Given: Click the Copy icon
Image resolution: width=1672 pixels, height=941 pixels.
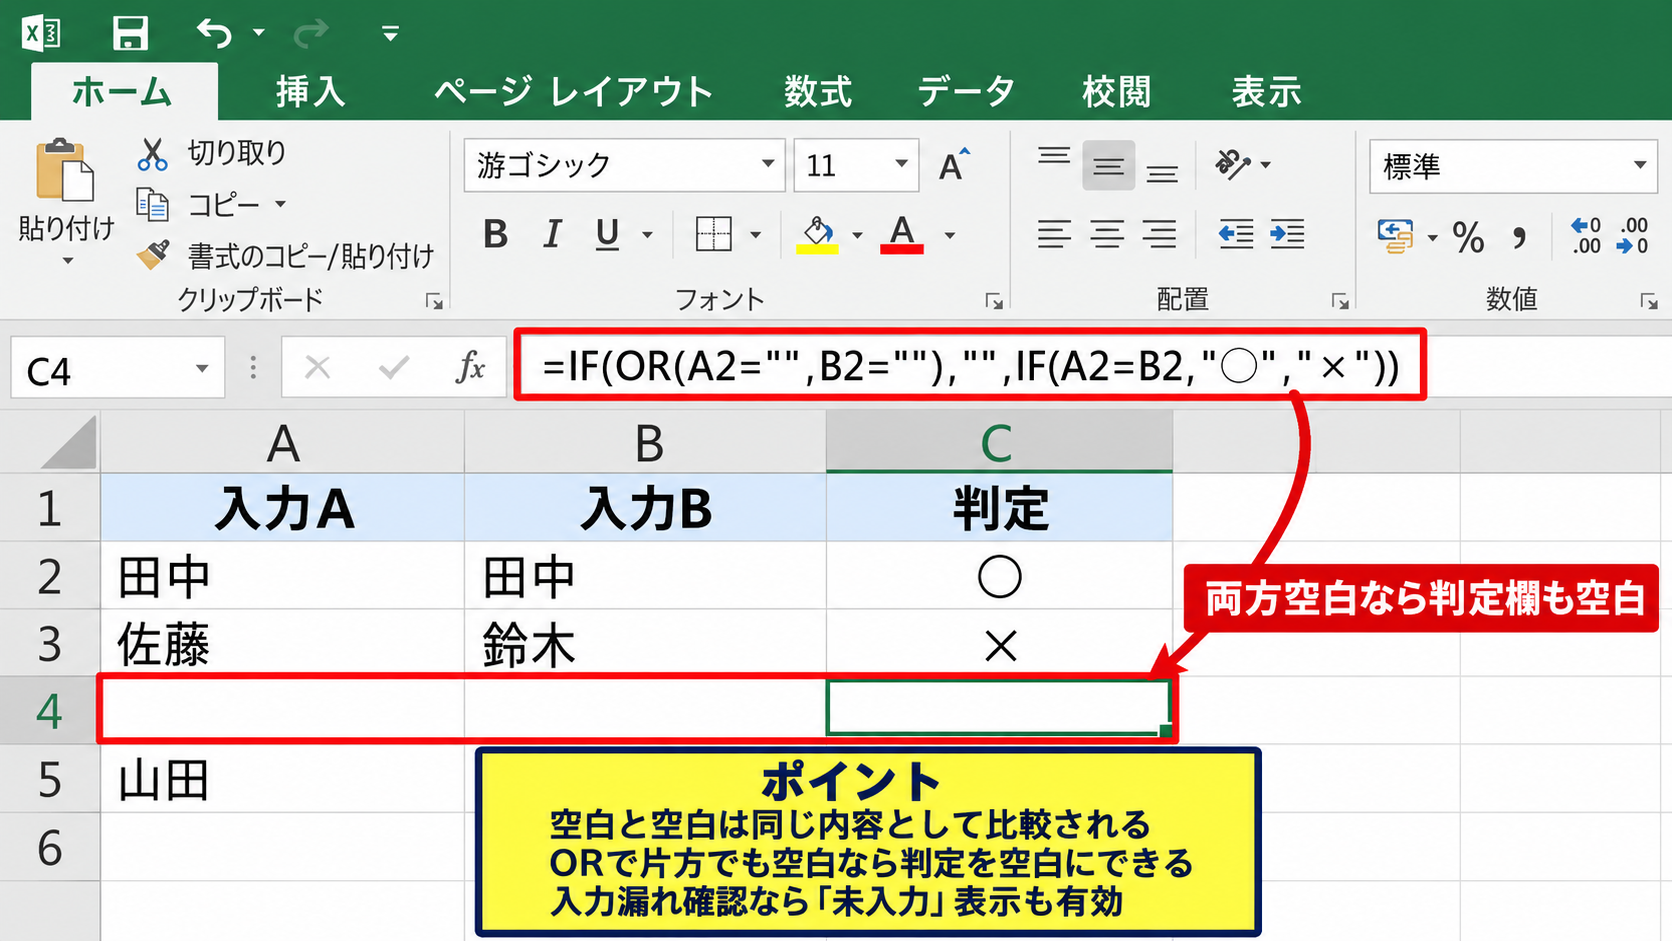Looking at the screenshot, I should pyautogui.click(x=152, y=205).
